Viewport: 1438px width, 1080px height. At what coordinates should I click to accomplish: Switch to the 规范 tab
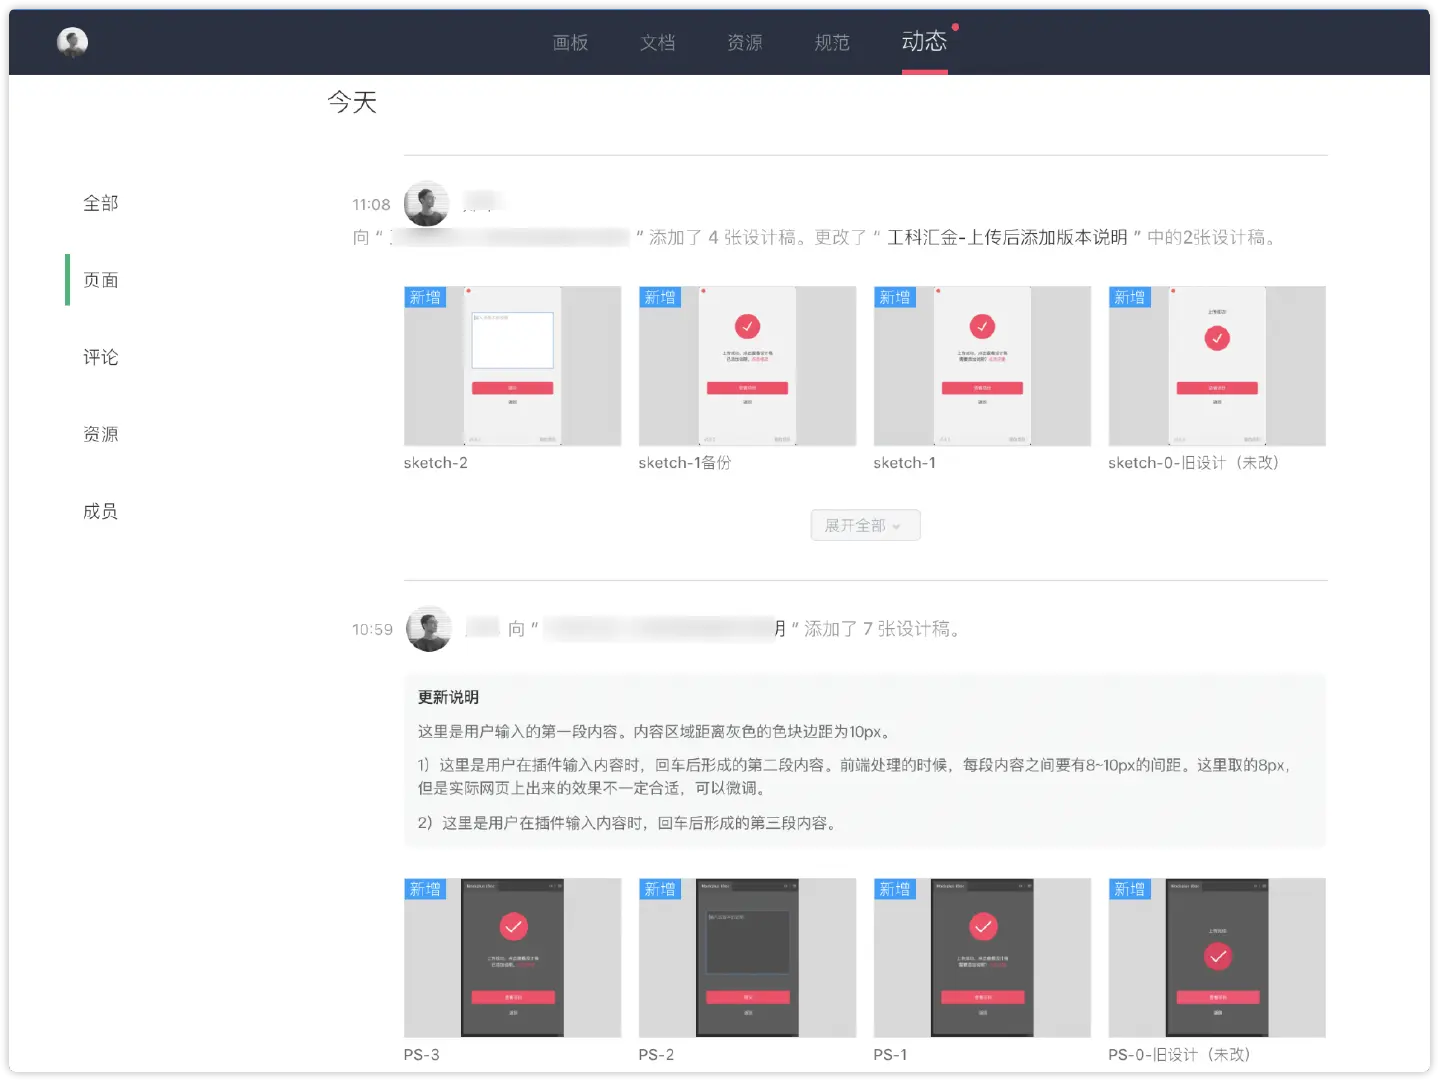point(831,42)
